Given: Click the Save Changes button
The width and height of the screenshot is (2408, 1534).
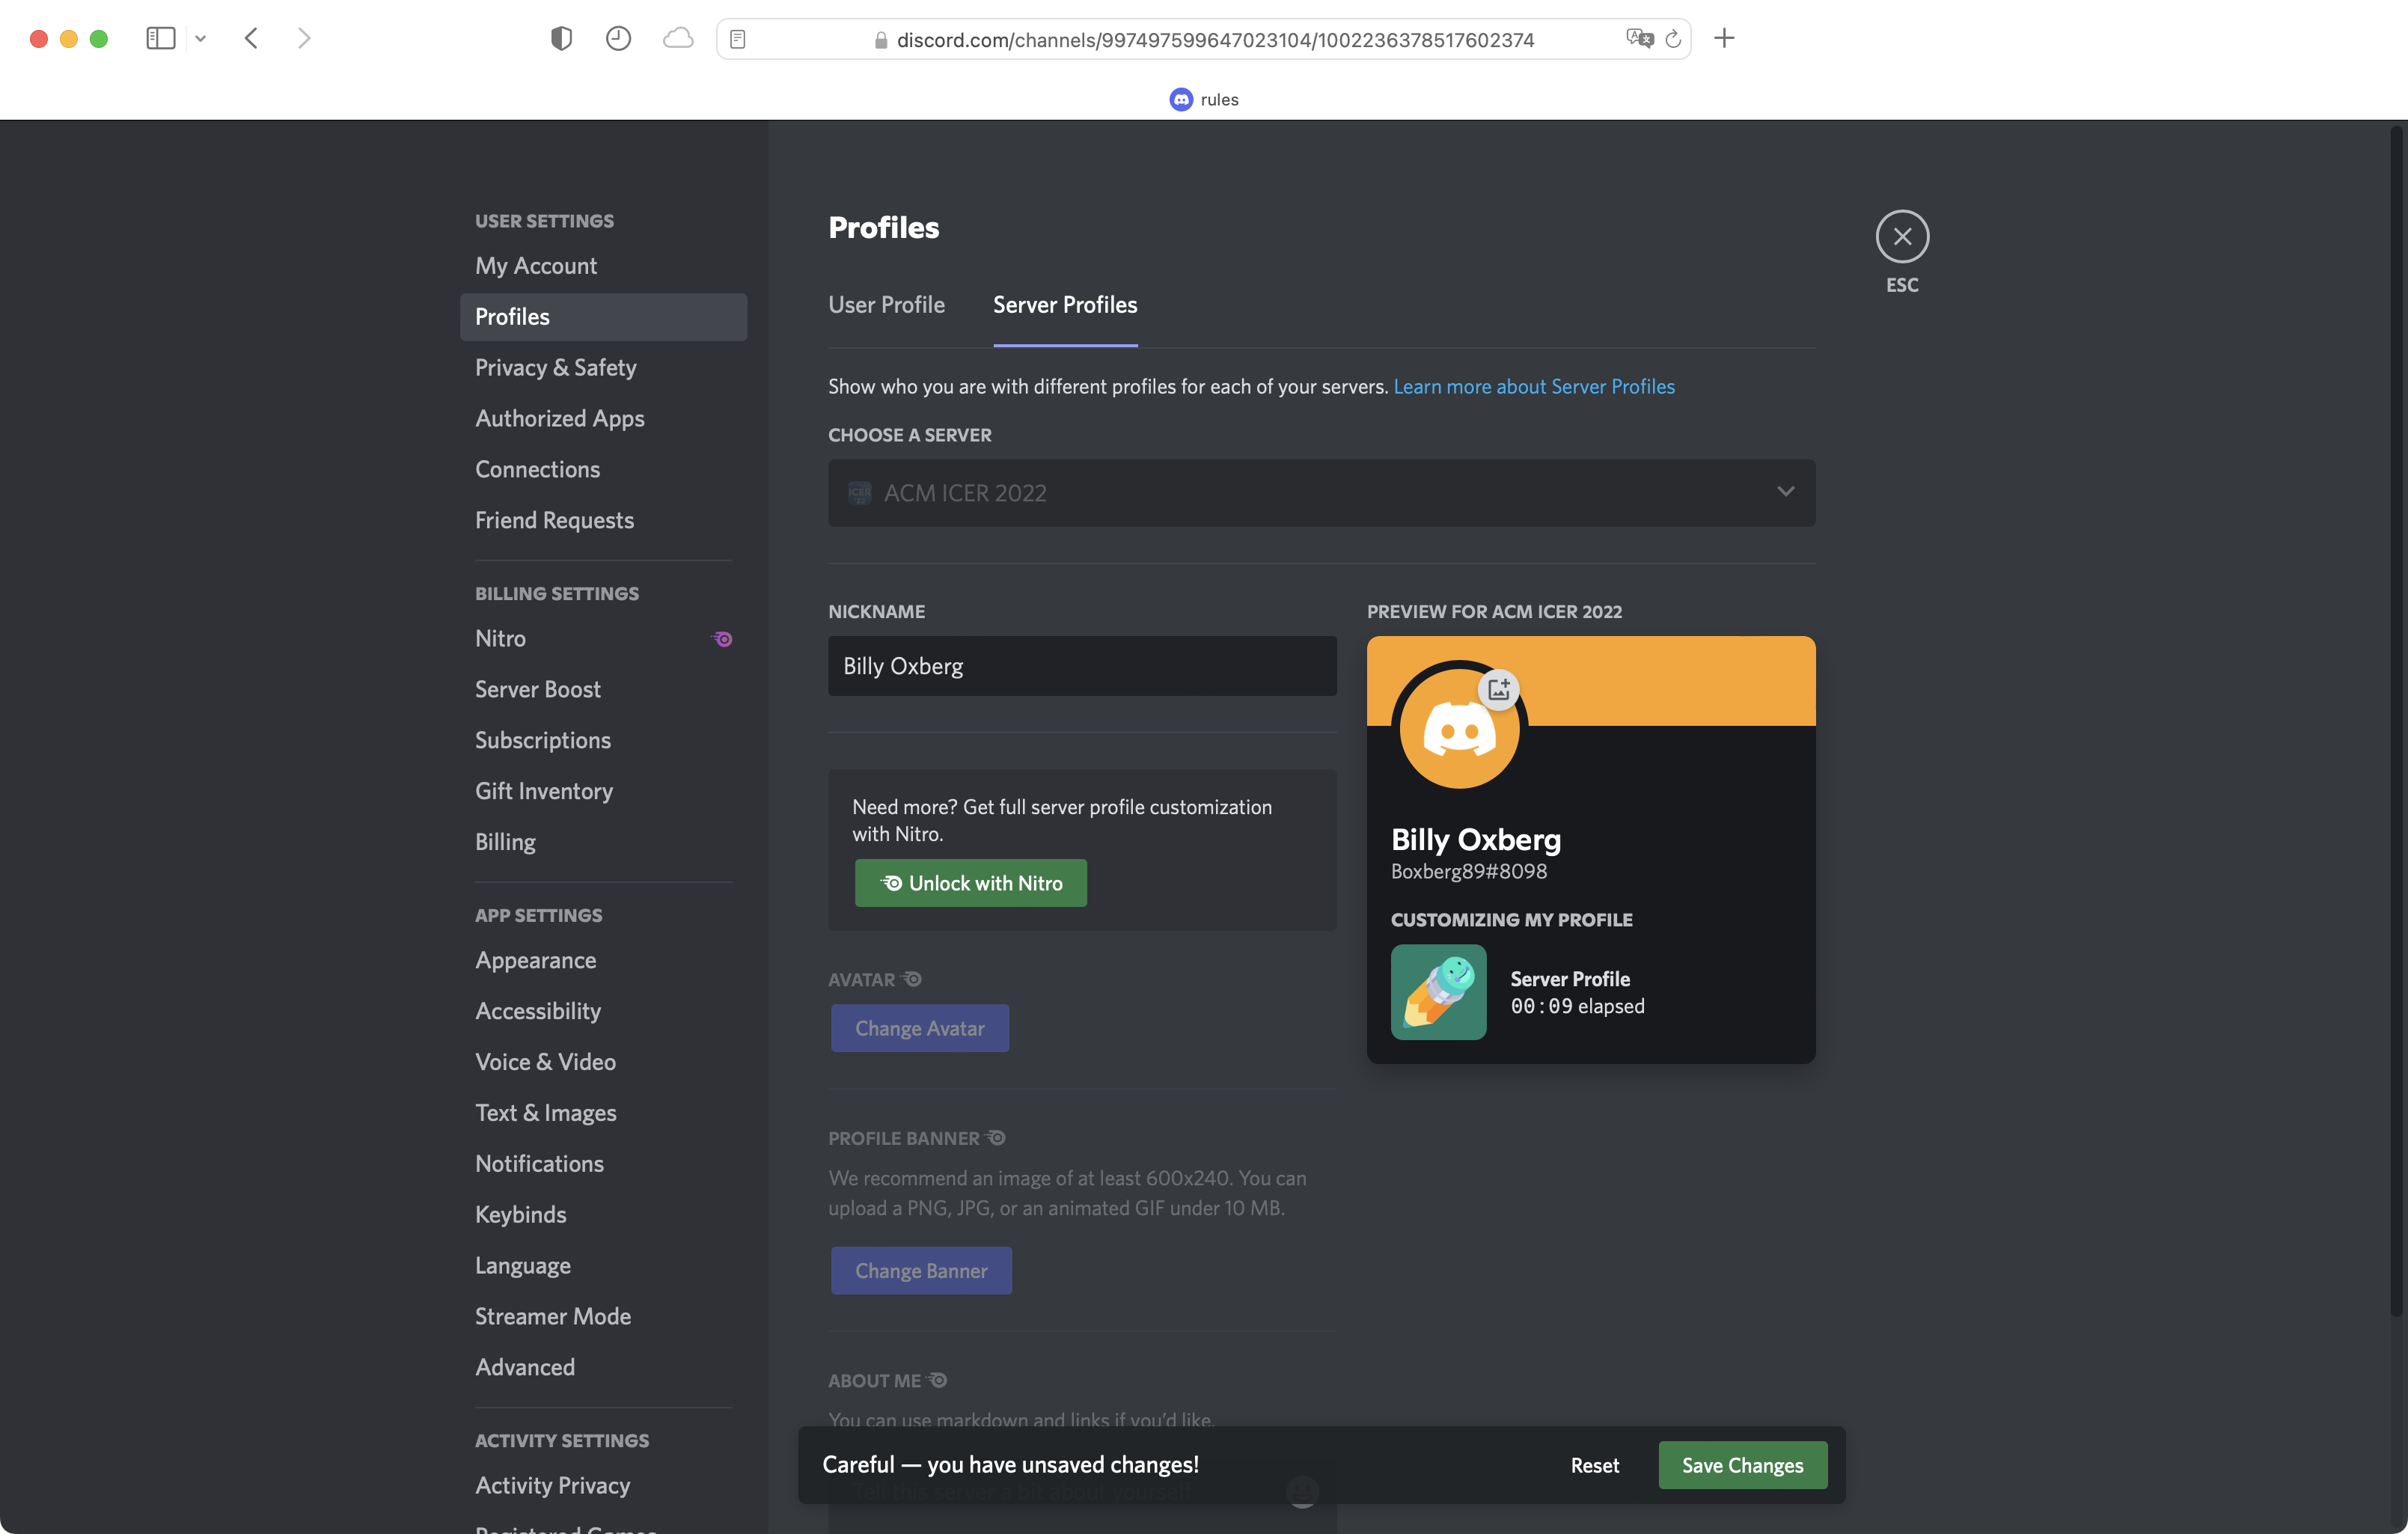Looking at the screenshot, I should [1742, 1465].
